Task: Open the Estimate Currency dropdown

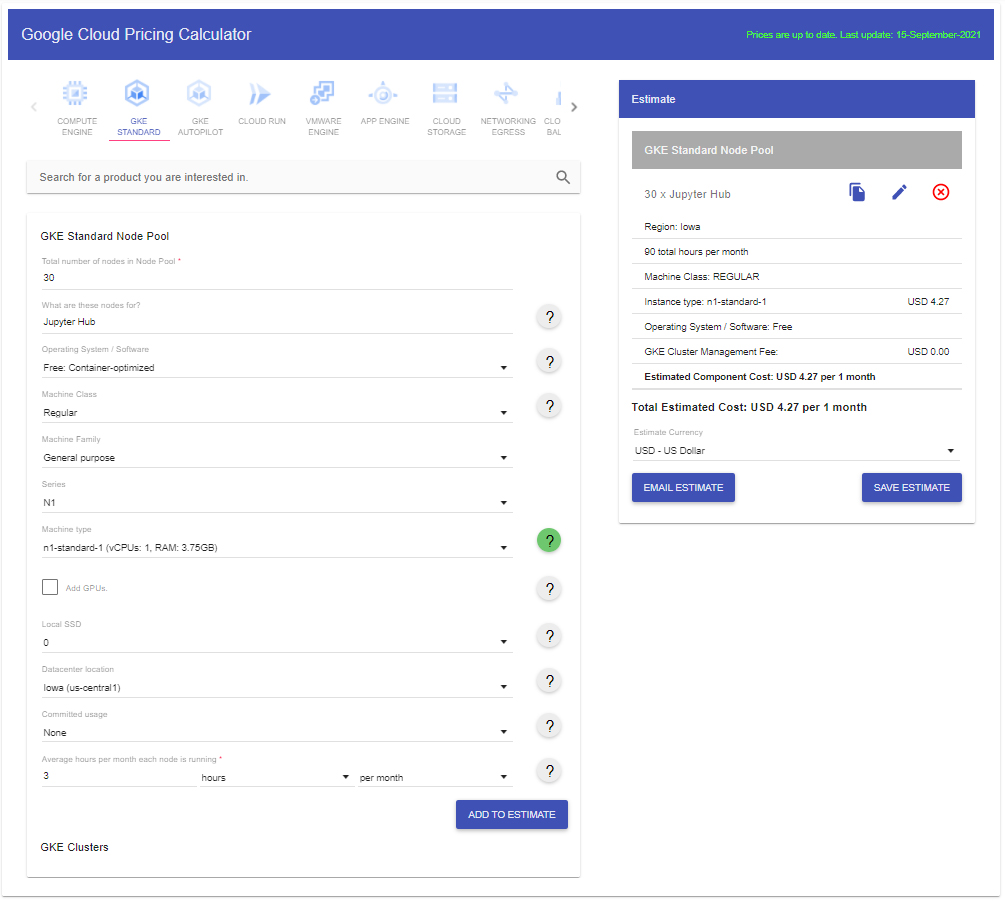Action: click(795, 450)
